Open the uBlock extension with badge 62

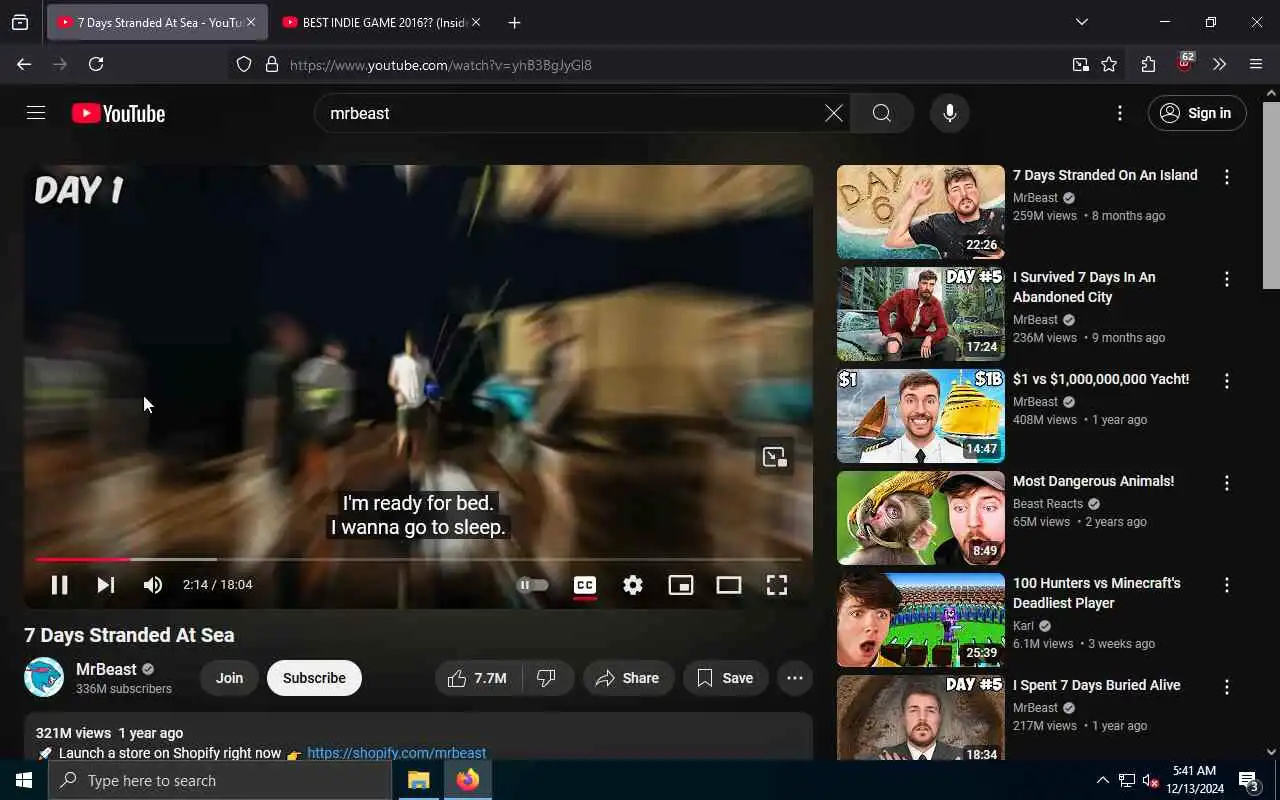click(x=1185, y=63)
